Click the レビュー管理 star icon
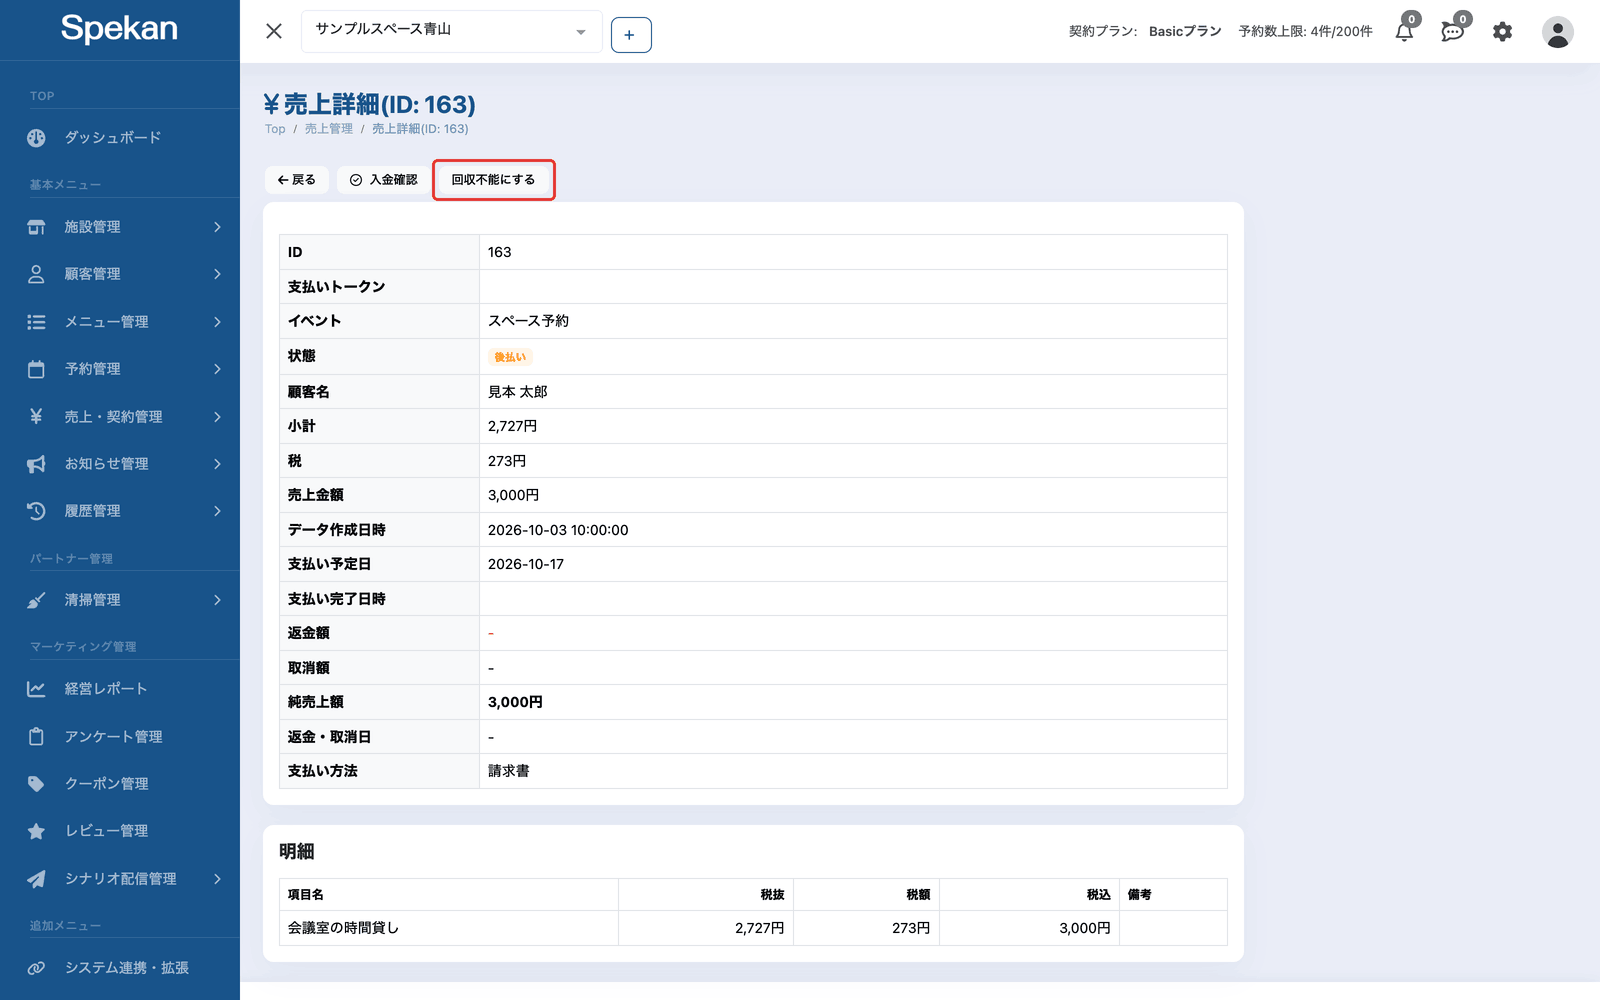Image resolution: width=1600 pixels, height=1000 pixels. pos(36,831)
